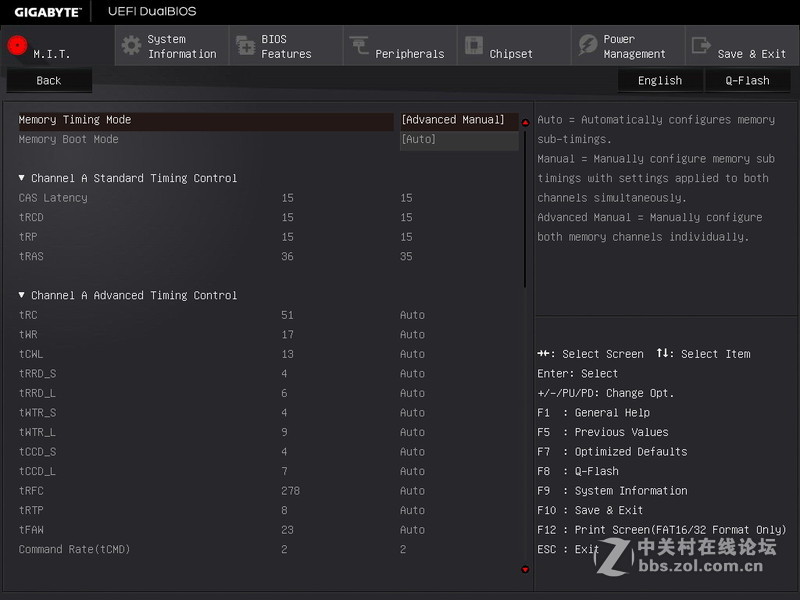The width and height of the screenshot is (800, 600).
Task: Click the Back button
Action: [x=48, y=80]
